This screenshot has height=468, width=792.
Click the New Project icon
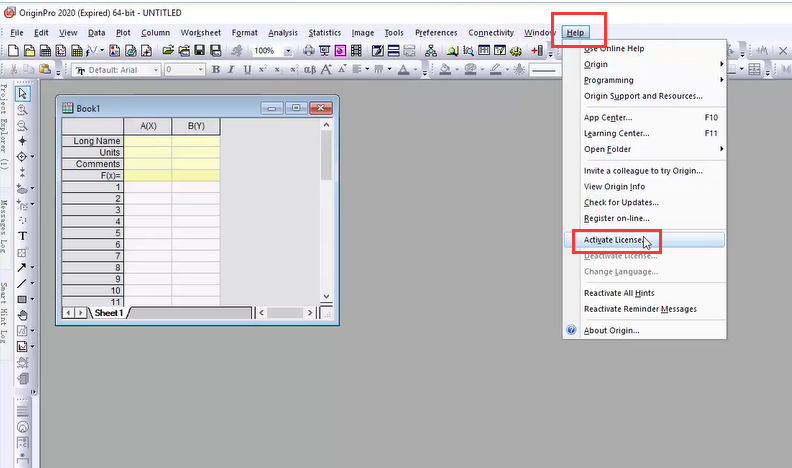(13, 50)
